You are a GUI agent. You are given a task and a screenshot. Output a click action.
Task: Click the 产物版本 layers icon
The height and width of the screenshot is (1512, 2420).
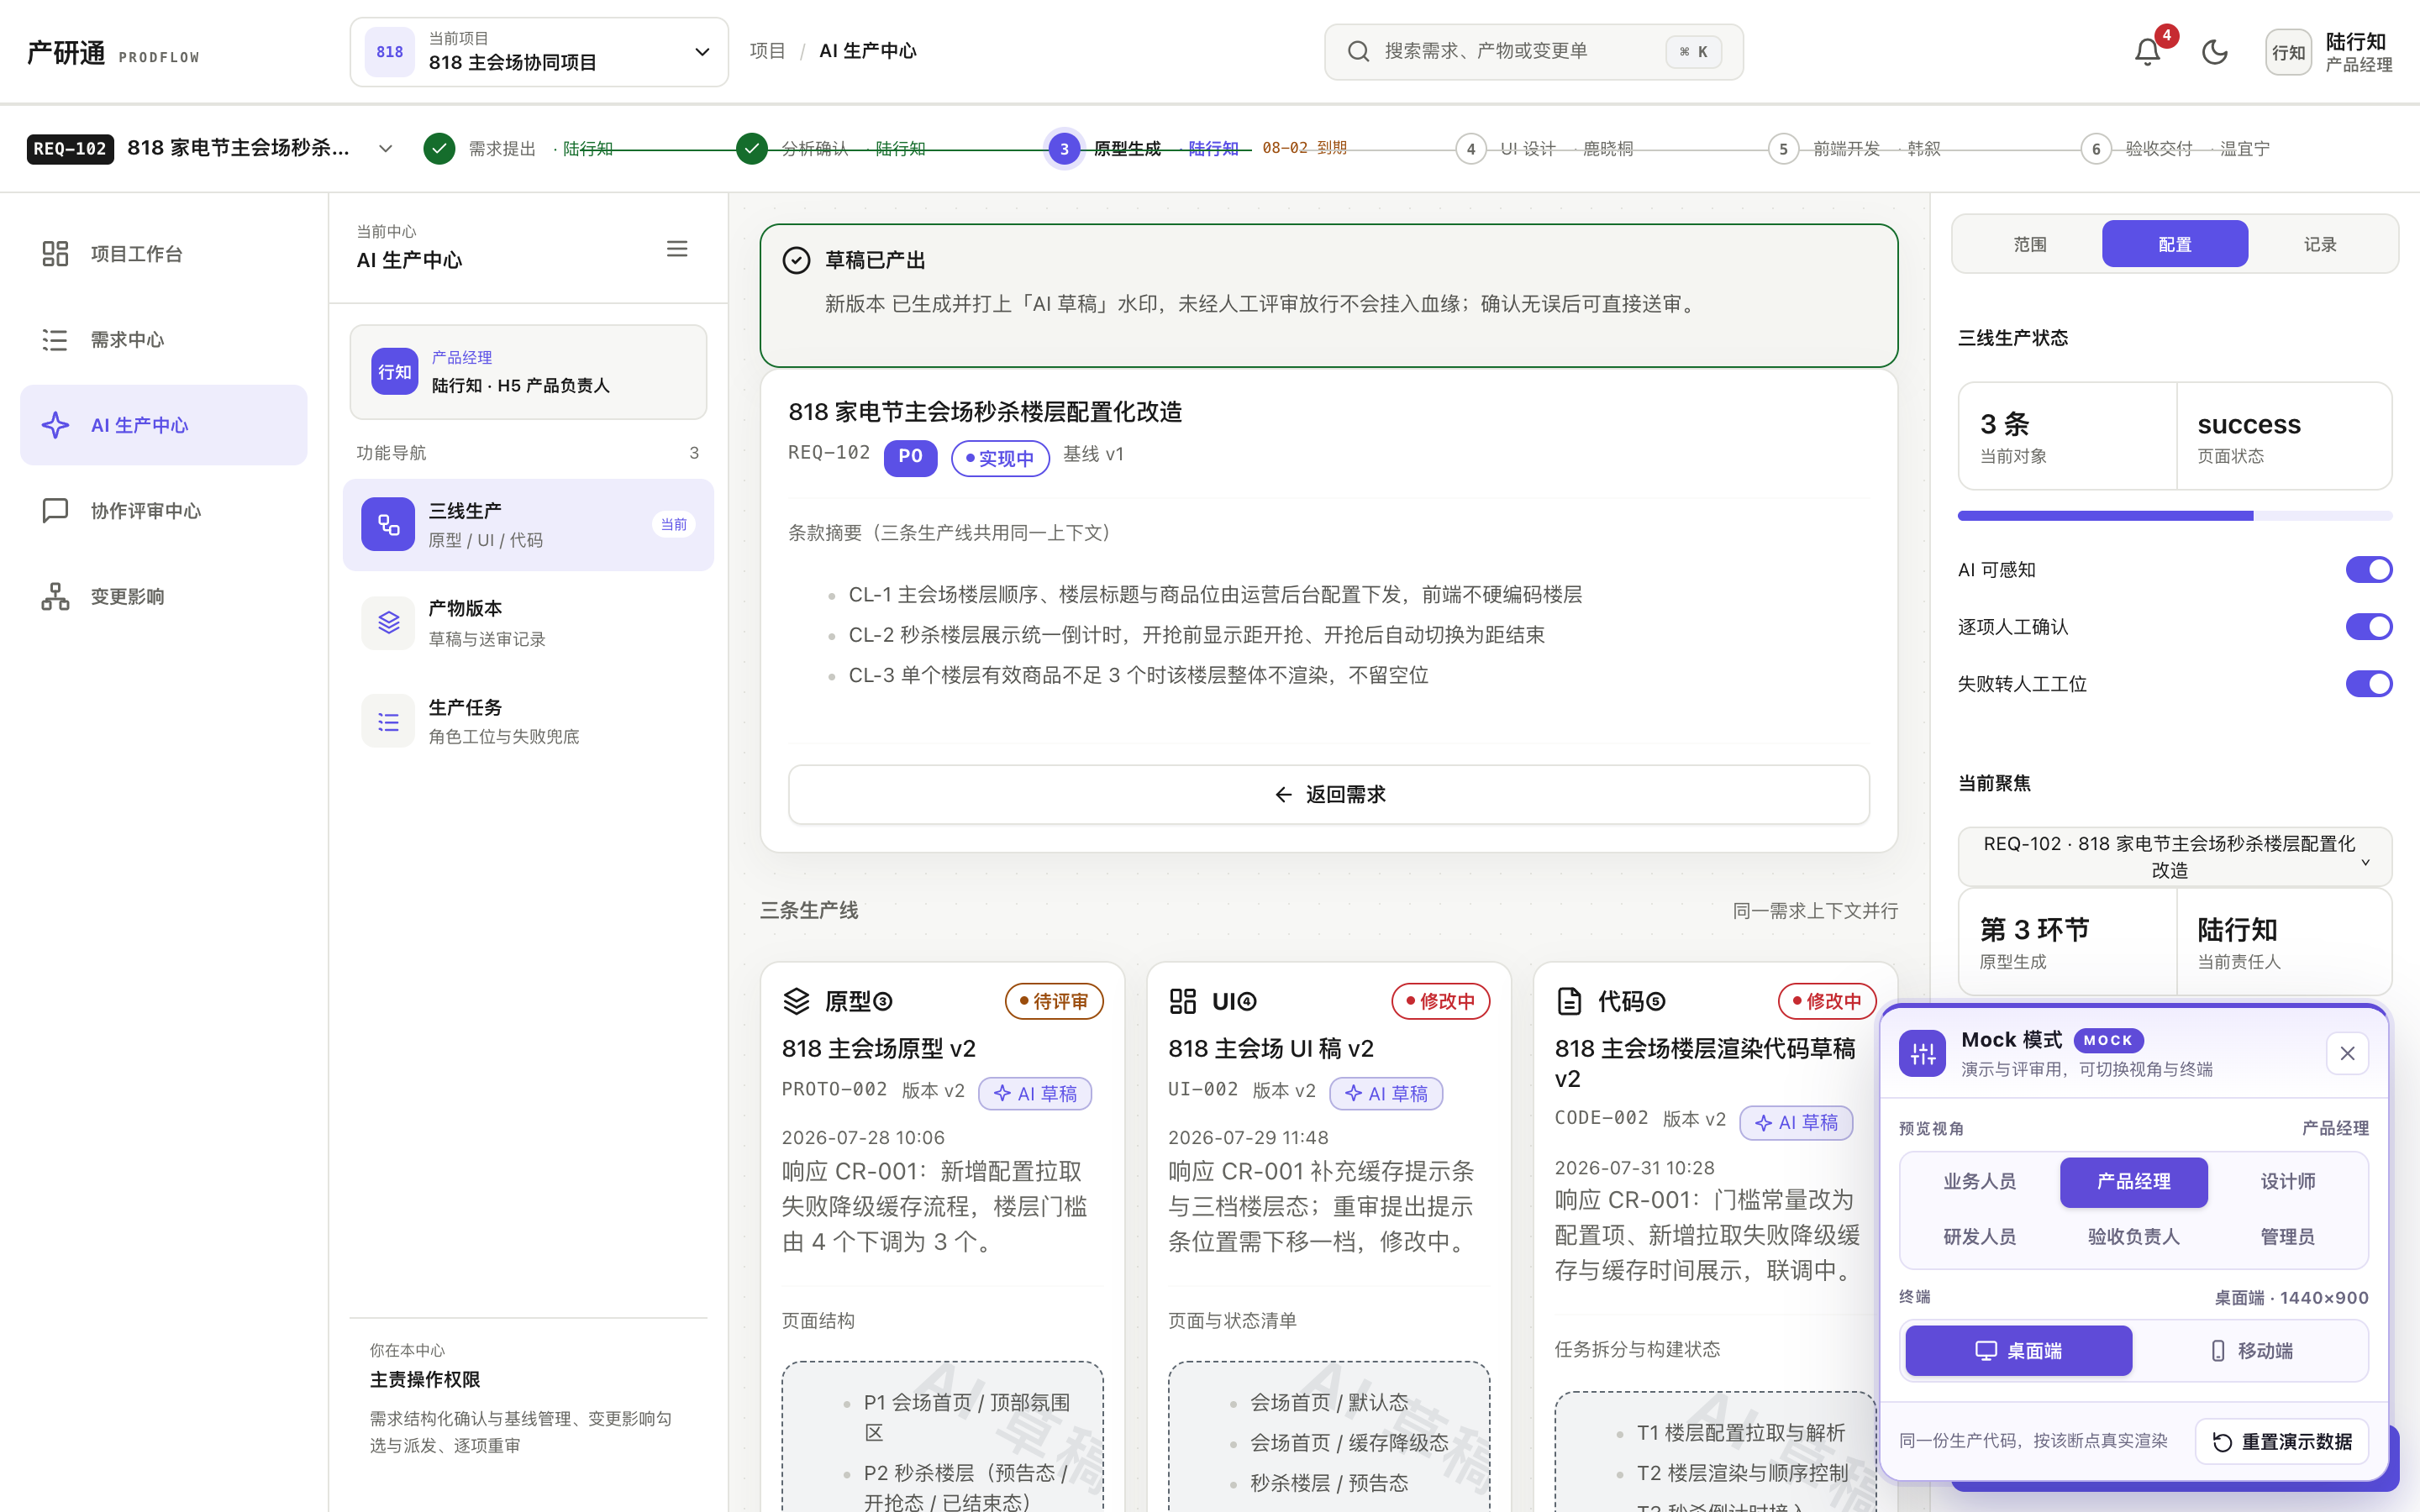coord(388,622)
